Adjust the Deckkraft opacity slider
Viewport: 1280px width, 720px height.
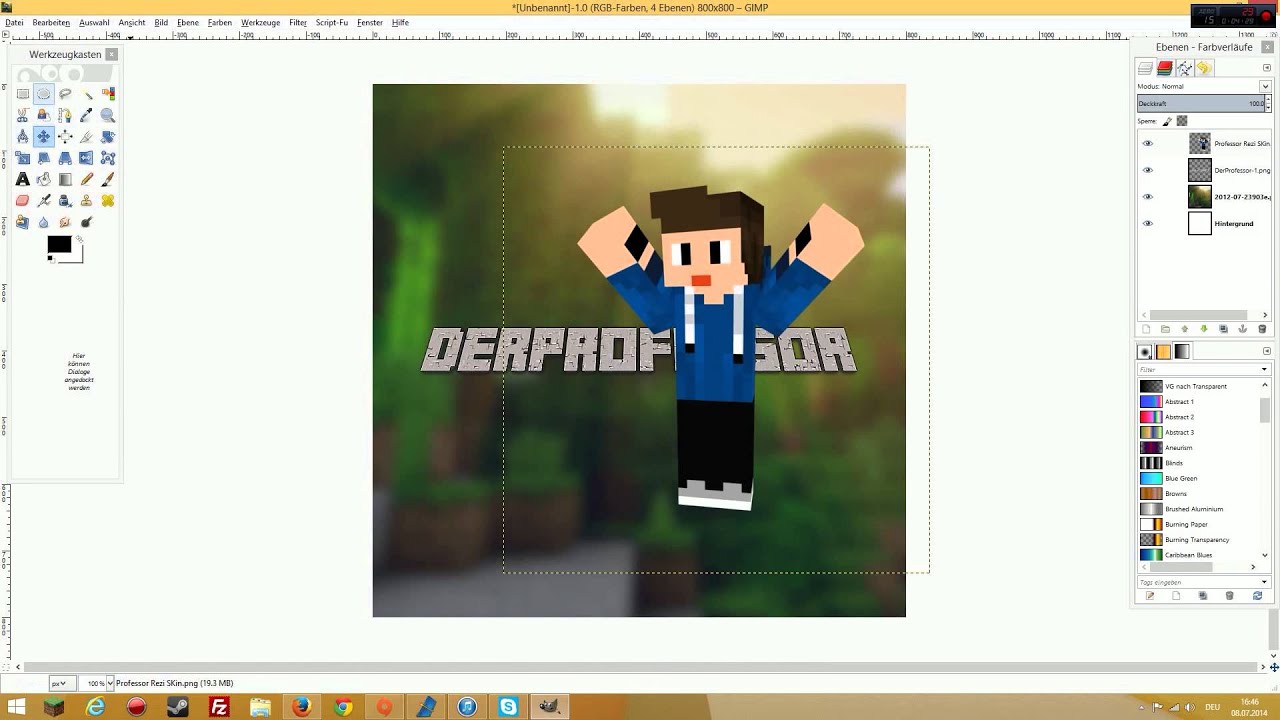pyautogui.click(x=1203, y=103)
